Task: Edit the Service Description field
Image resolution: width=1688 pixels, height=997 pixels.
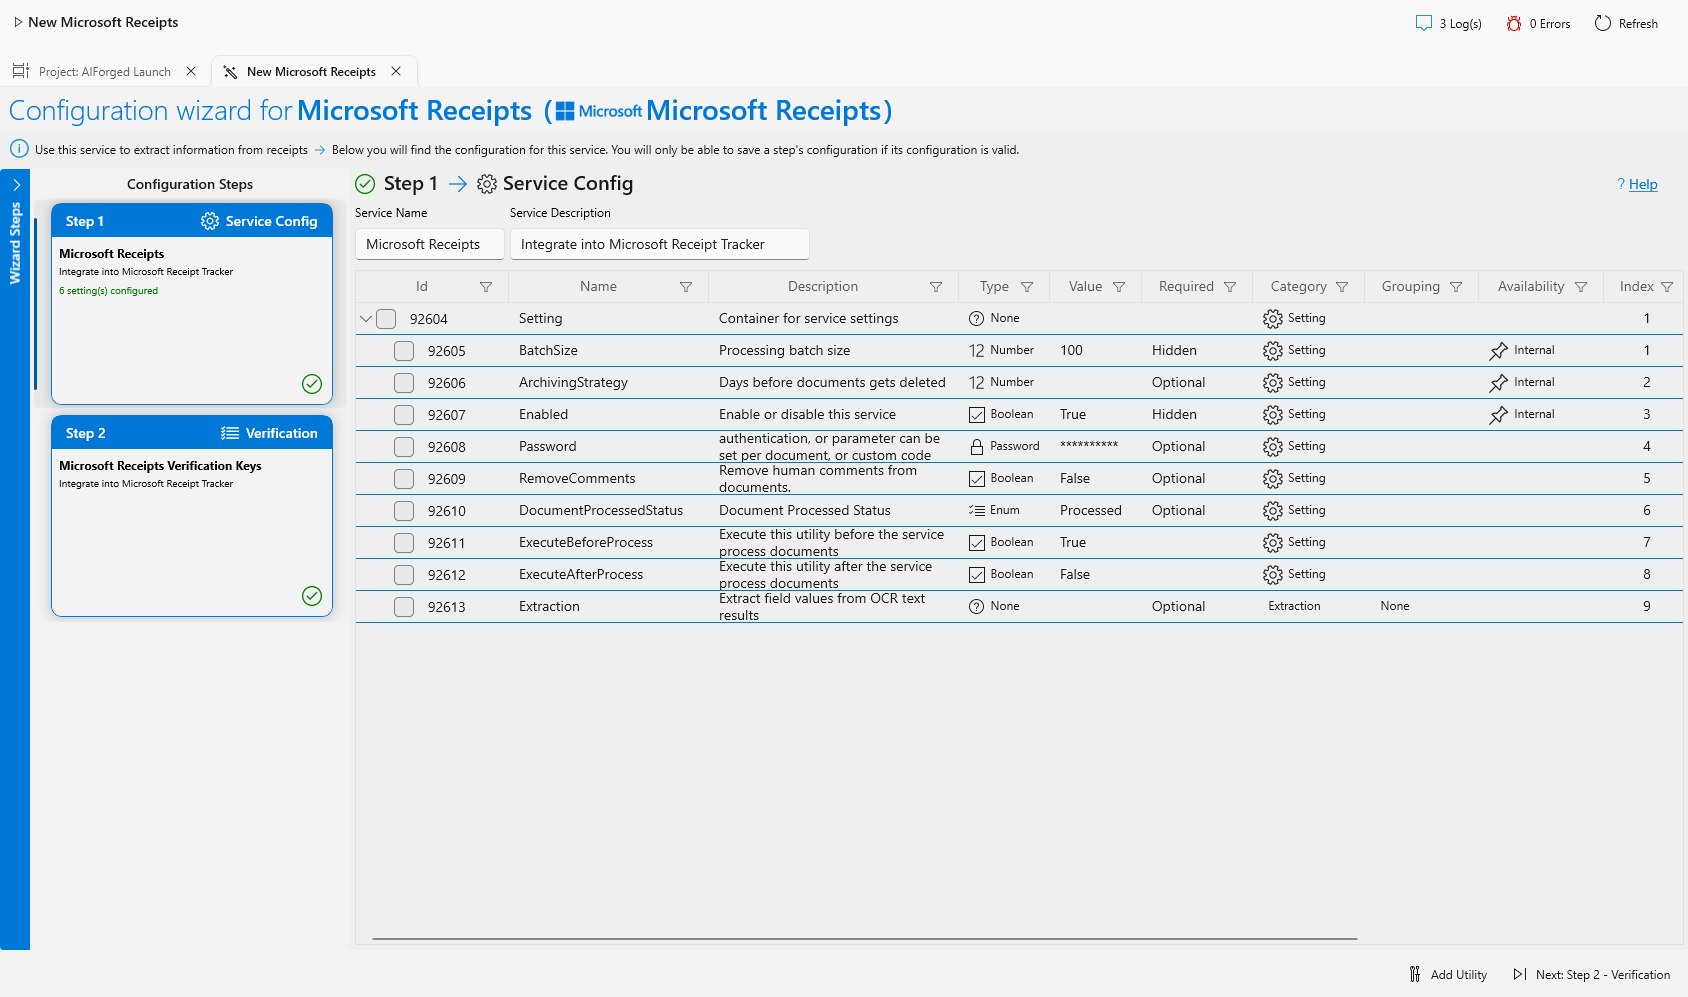Action: [660, 244]
